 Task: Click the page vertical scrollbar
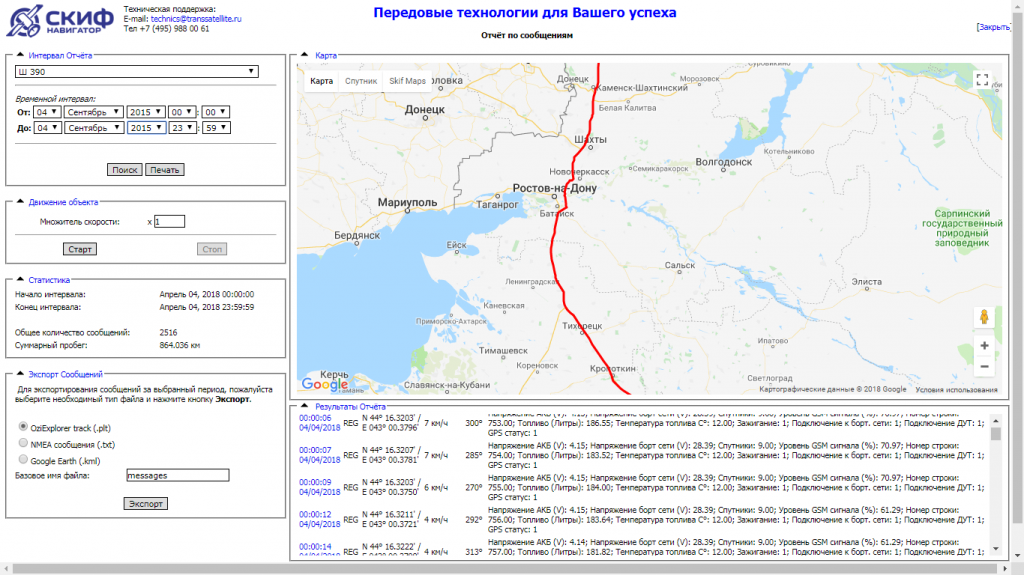(1017, 268)
